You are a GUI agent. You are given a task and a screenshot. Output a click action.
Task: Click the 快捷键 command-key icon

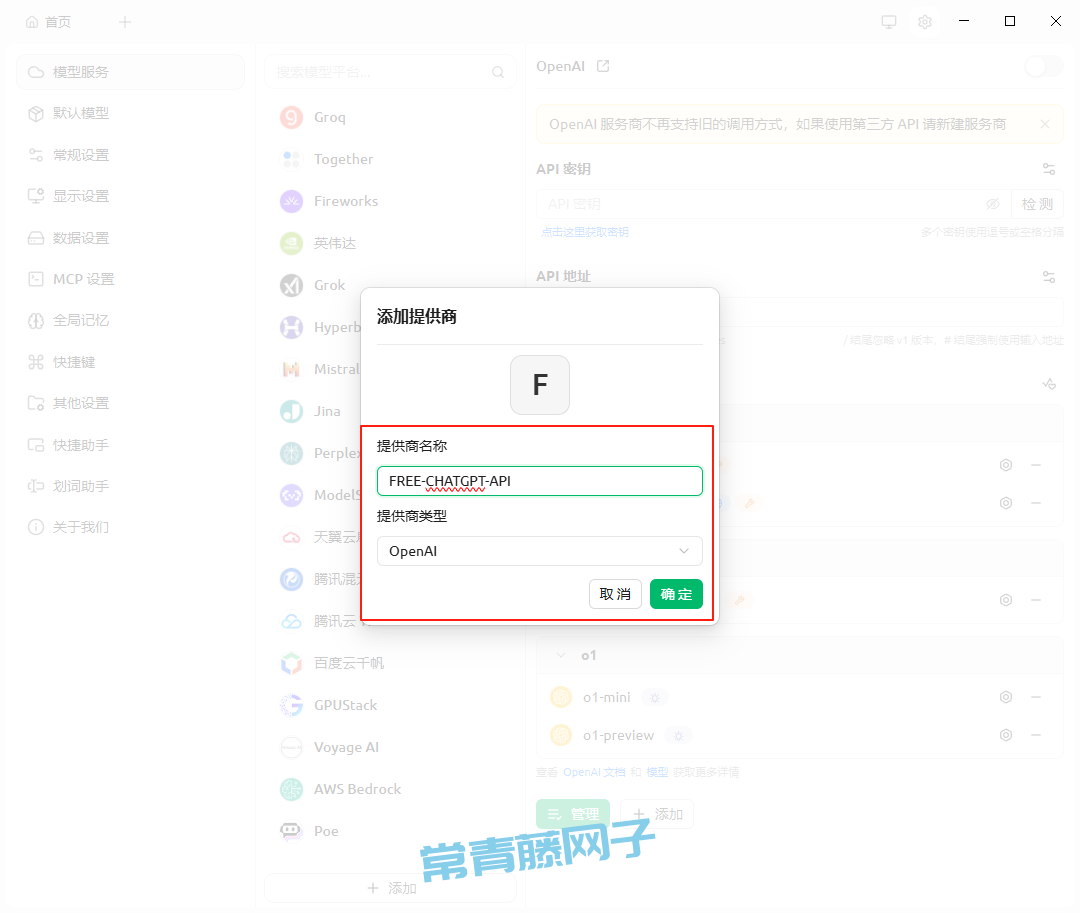[x=36, y=362]
